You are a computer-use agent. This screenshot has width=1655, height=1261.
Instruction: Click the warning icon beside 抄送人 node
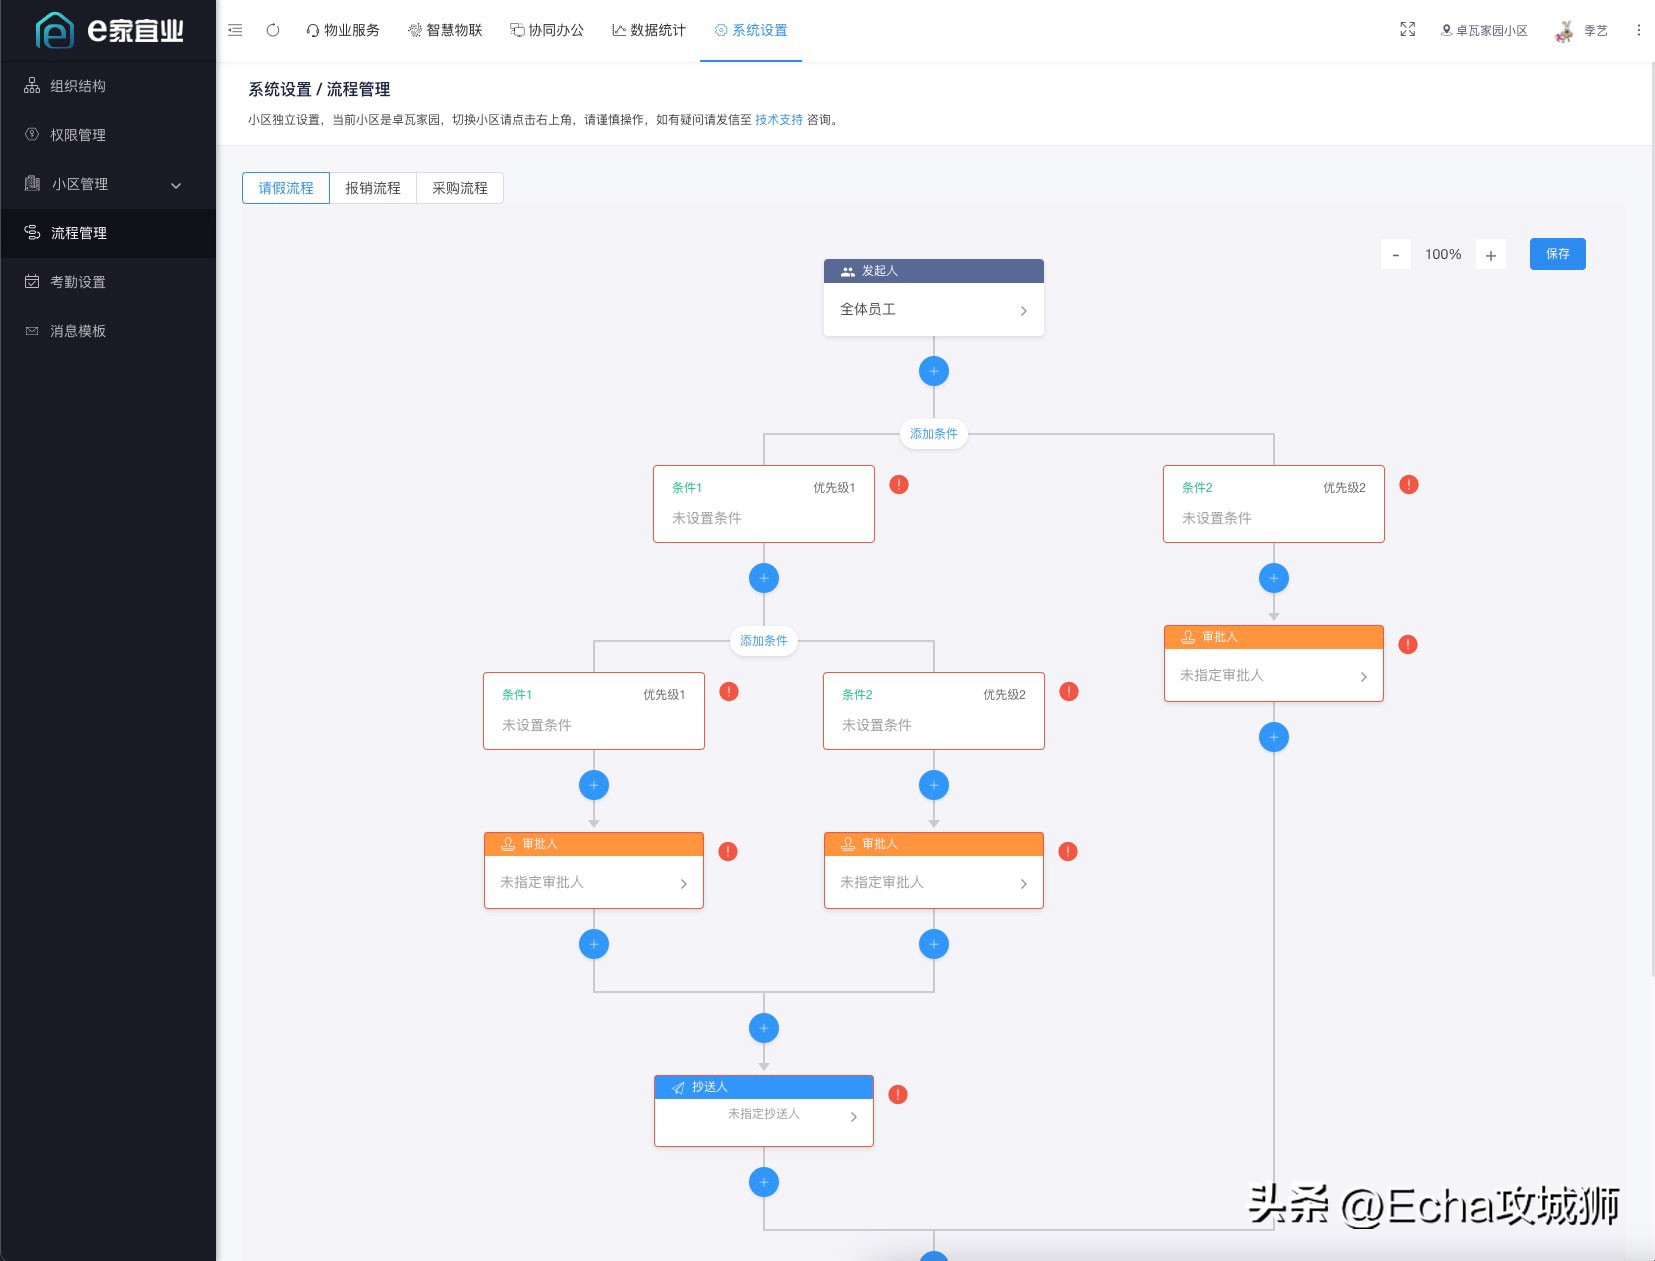[897, 1094]
